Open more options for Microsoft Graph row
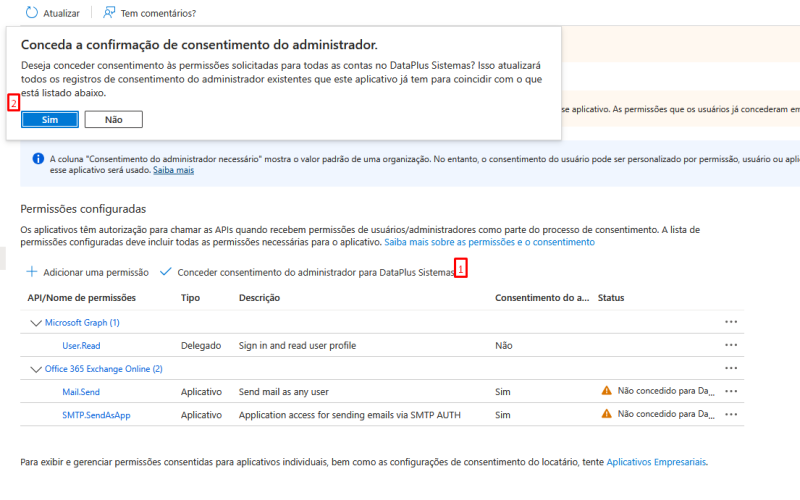800x500 pixels. [x=731, y=322]
